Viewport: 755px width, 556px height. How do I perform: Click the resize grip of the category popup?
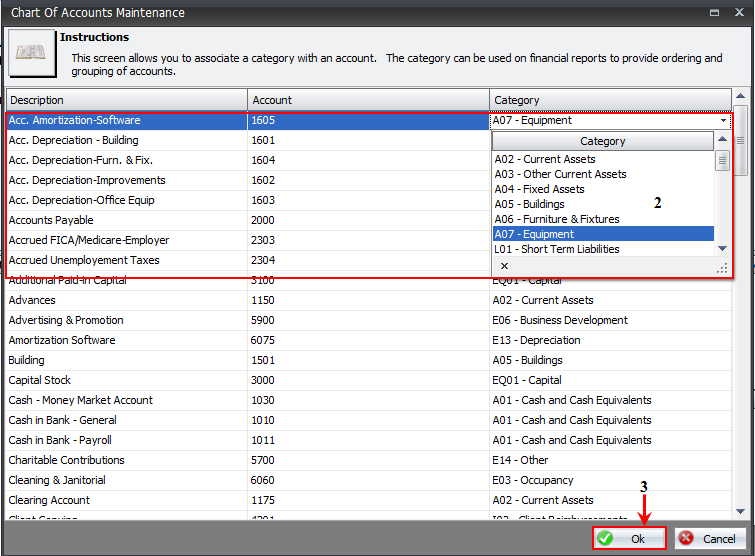[721, 268]
